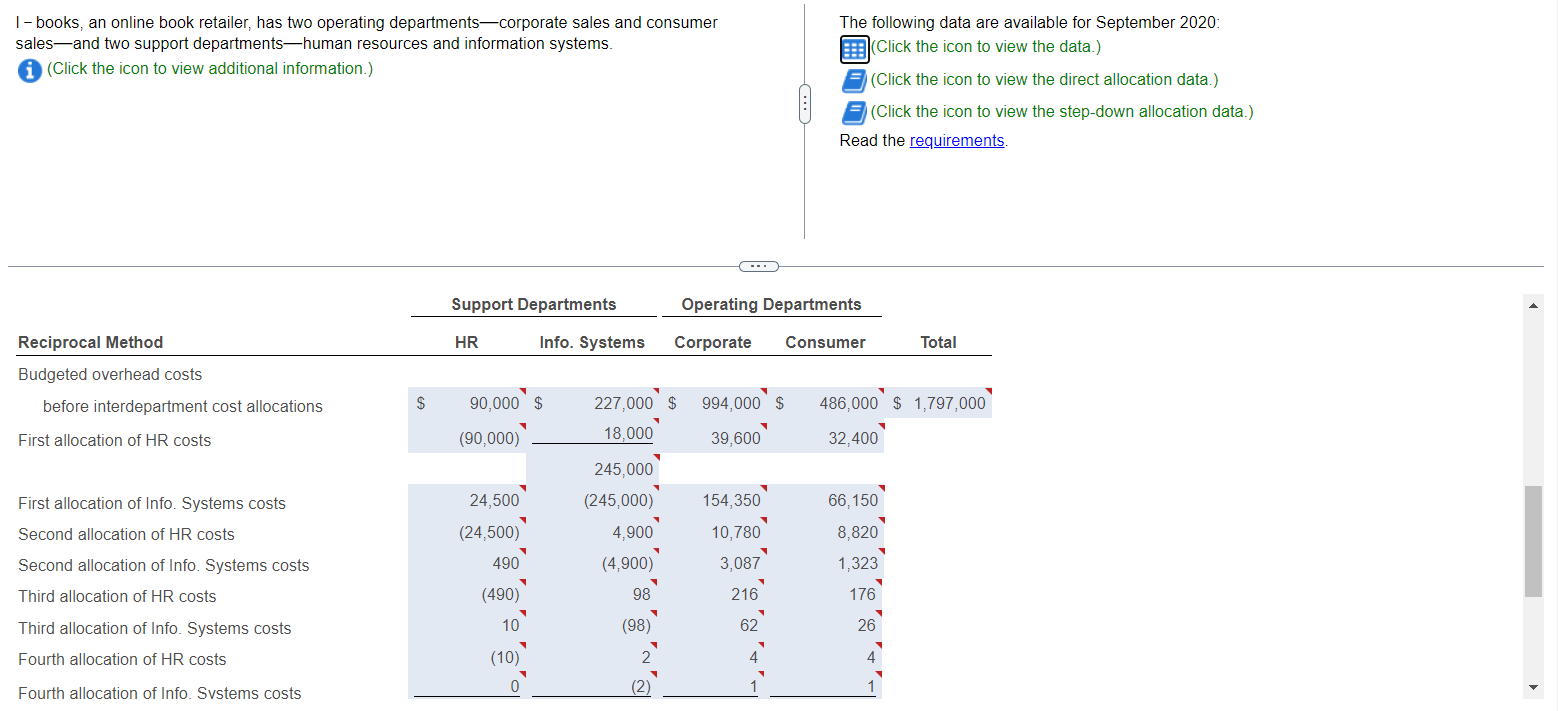The width and height of the screenshot is (1558, 711).
Task: Click the 490 HR cell
Action: tap(467, 563)
